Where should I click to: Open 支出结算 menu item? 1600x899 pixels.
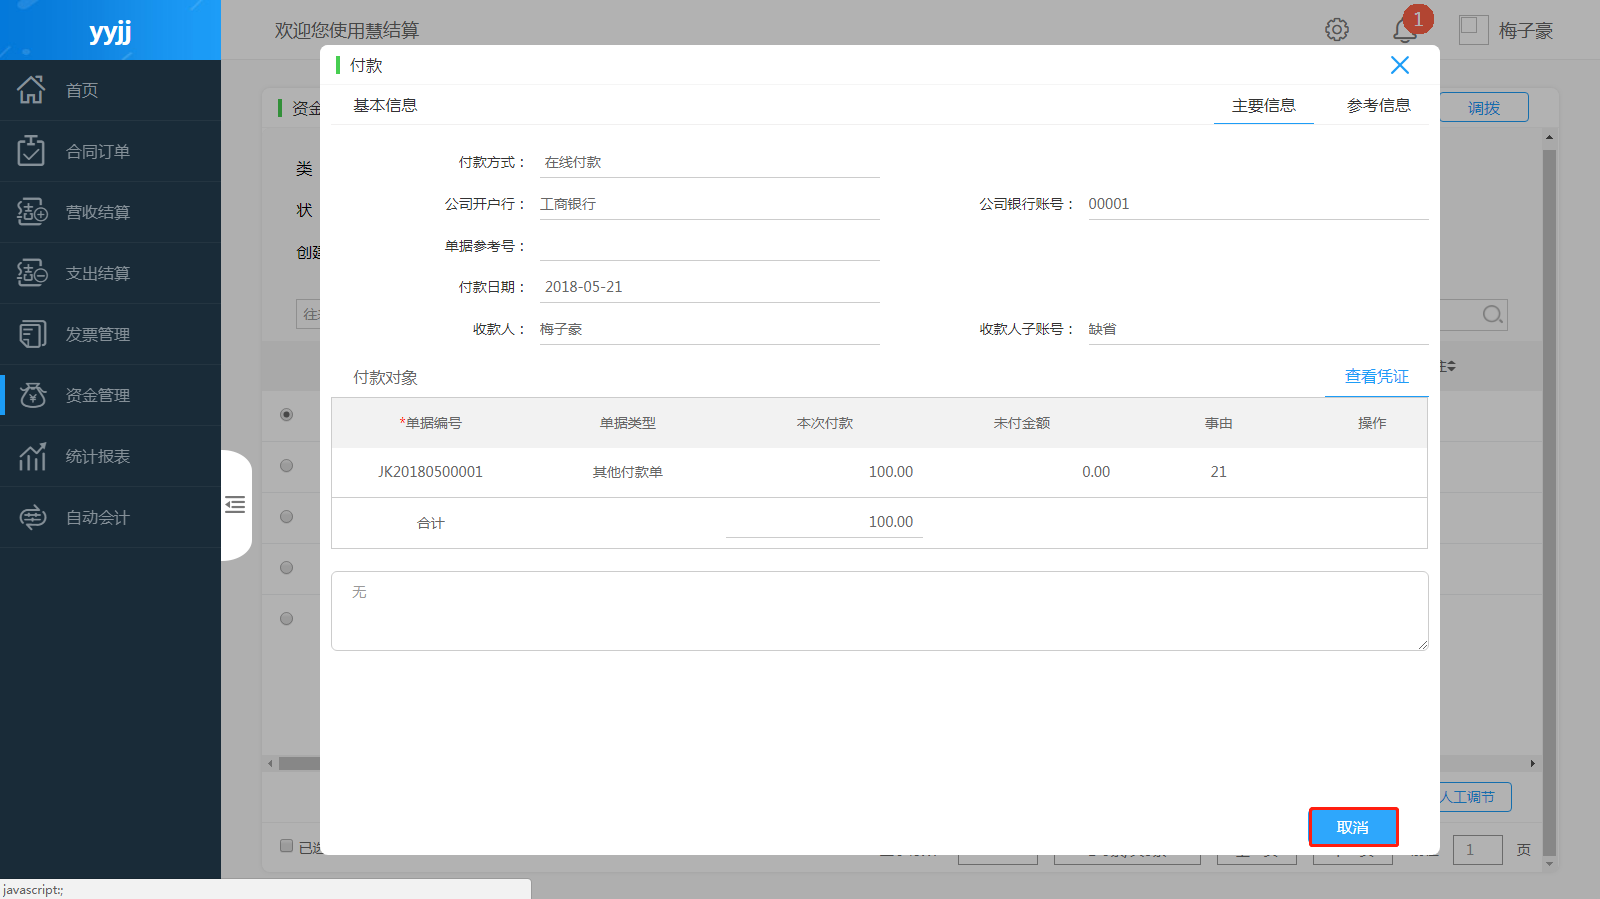point(98,274)
